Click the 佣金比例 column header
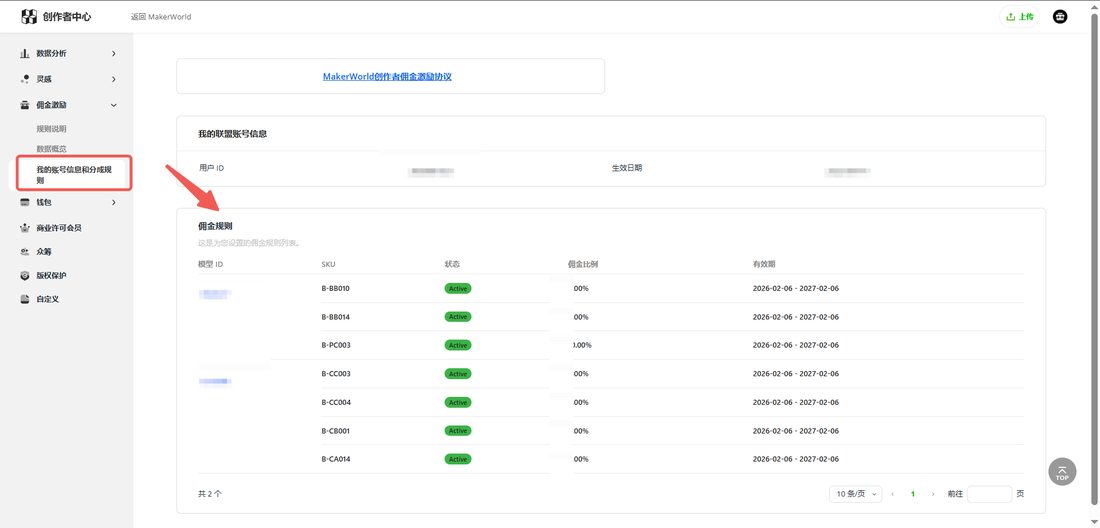Screen dimensions: 1100x528 582,264
